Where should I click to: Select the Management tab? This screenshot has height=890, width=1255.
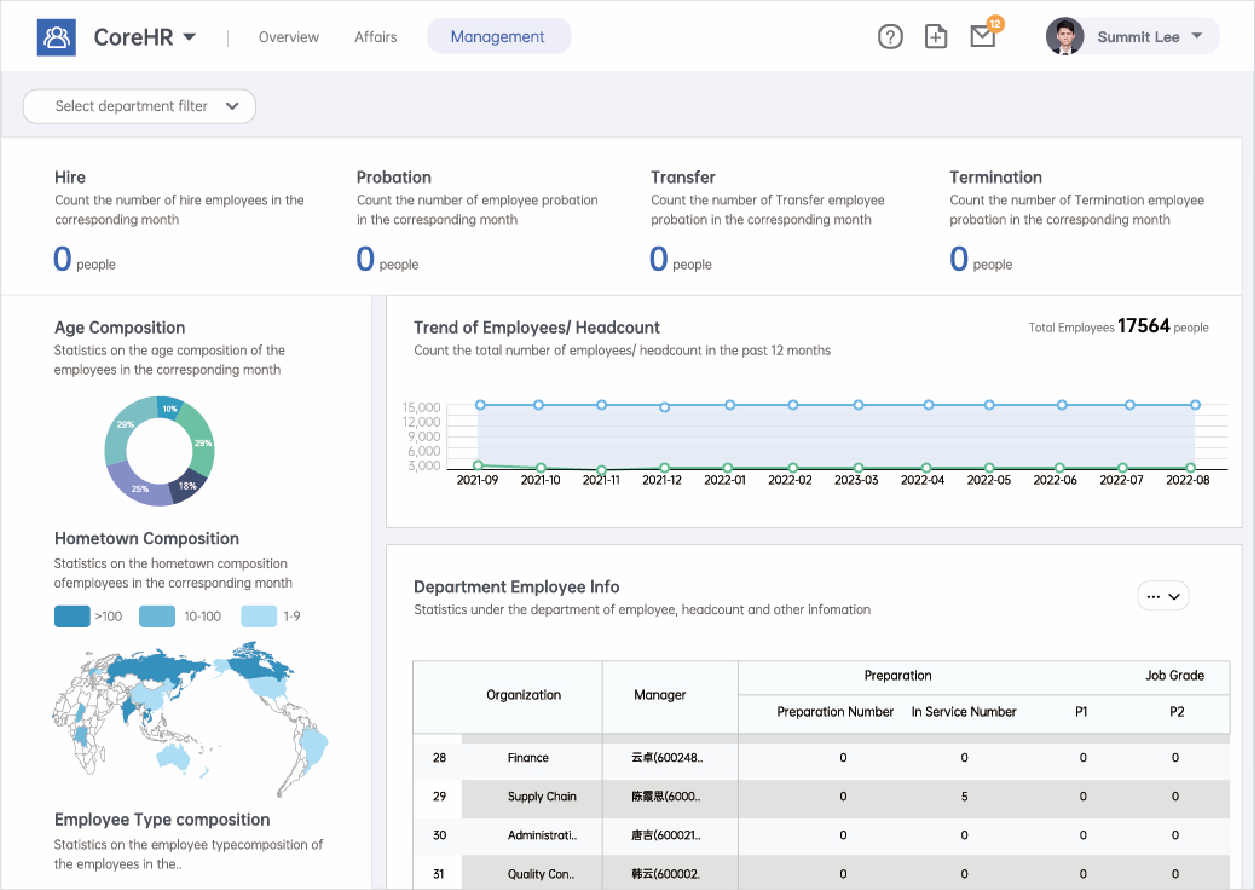coord(498,37)
